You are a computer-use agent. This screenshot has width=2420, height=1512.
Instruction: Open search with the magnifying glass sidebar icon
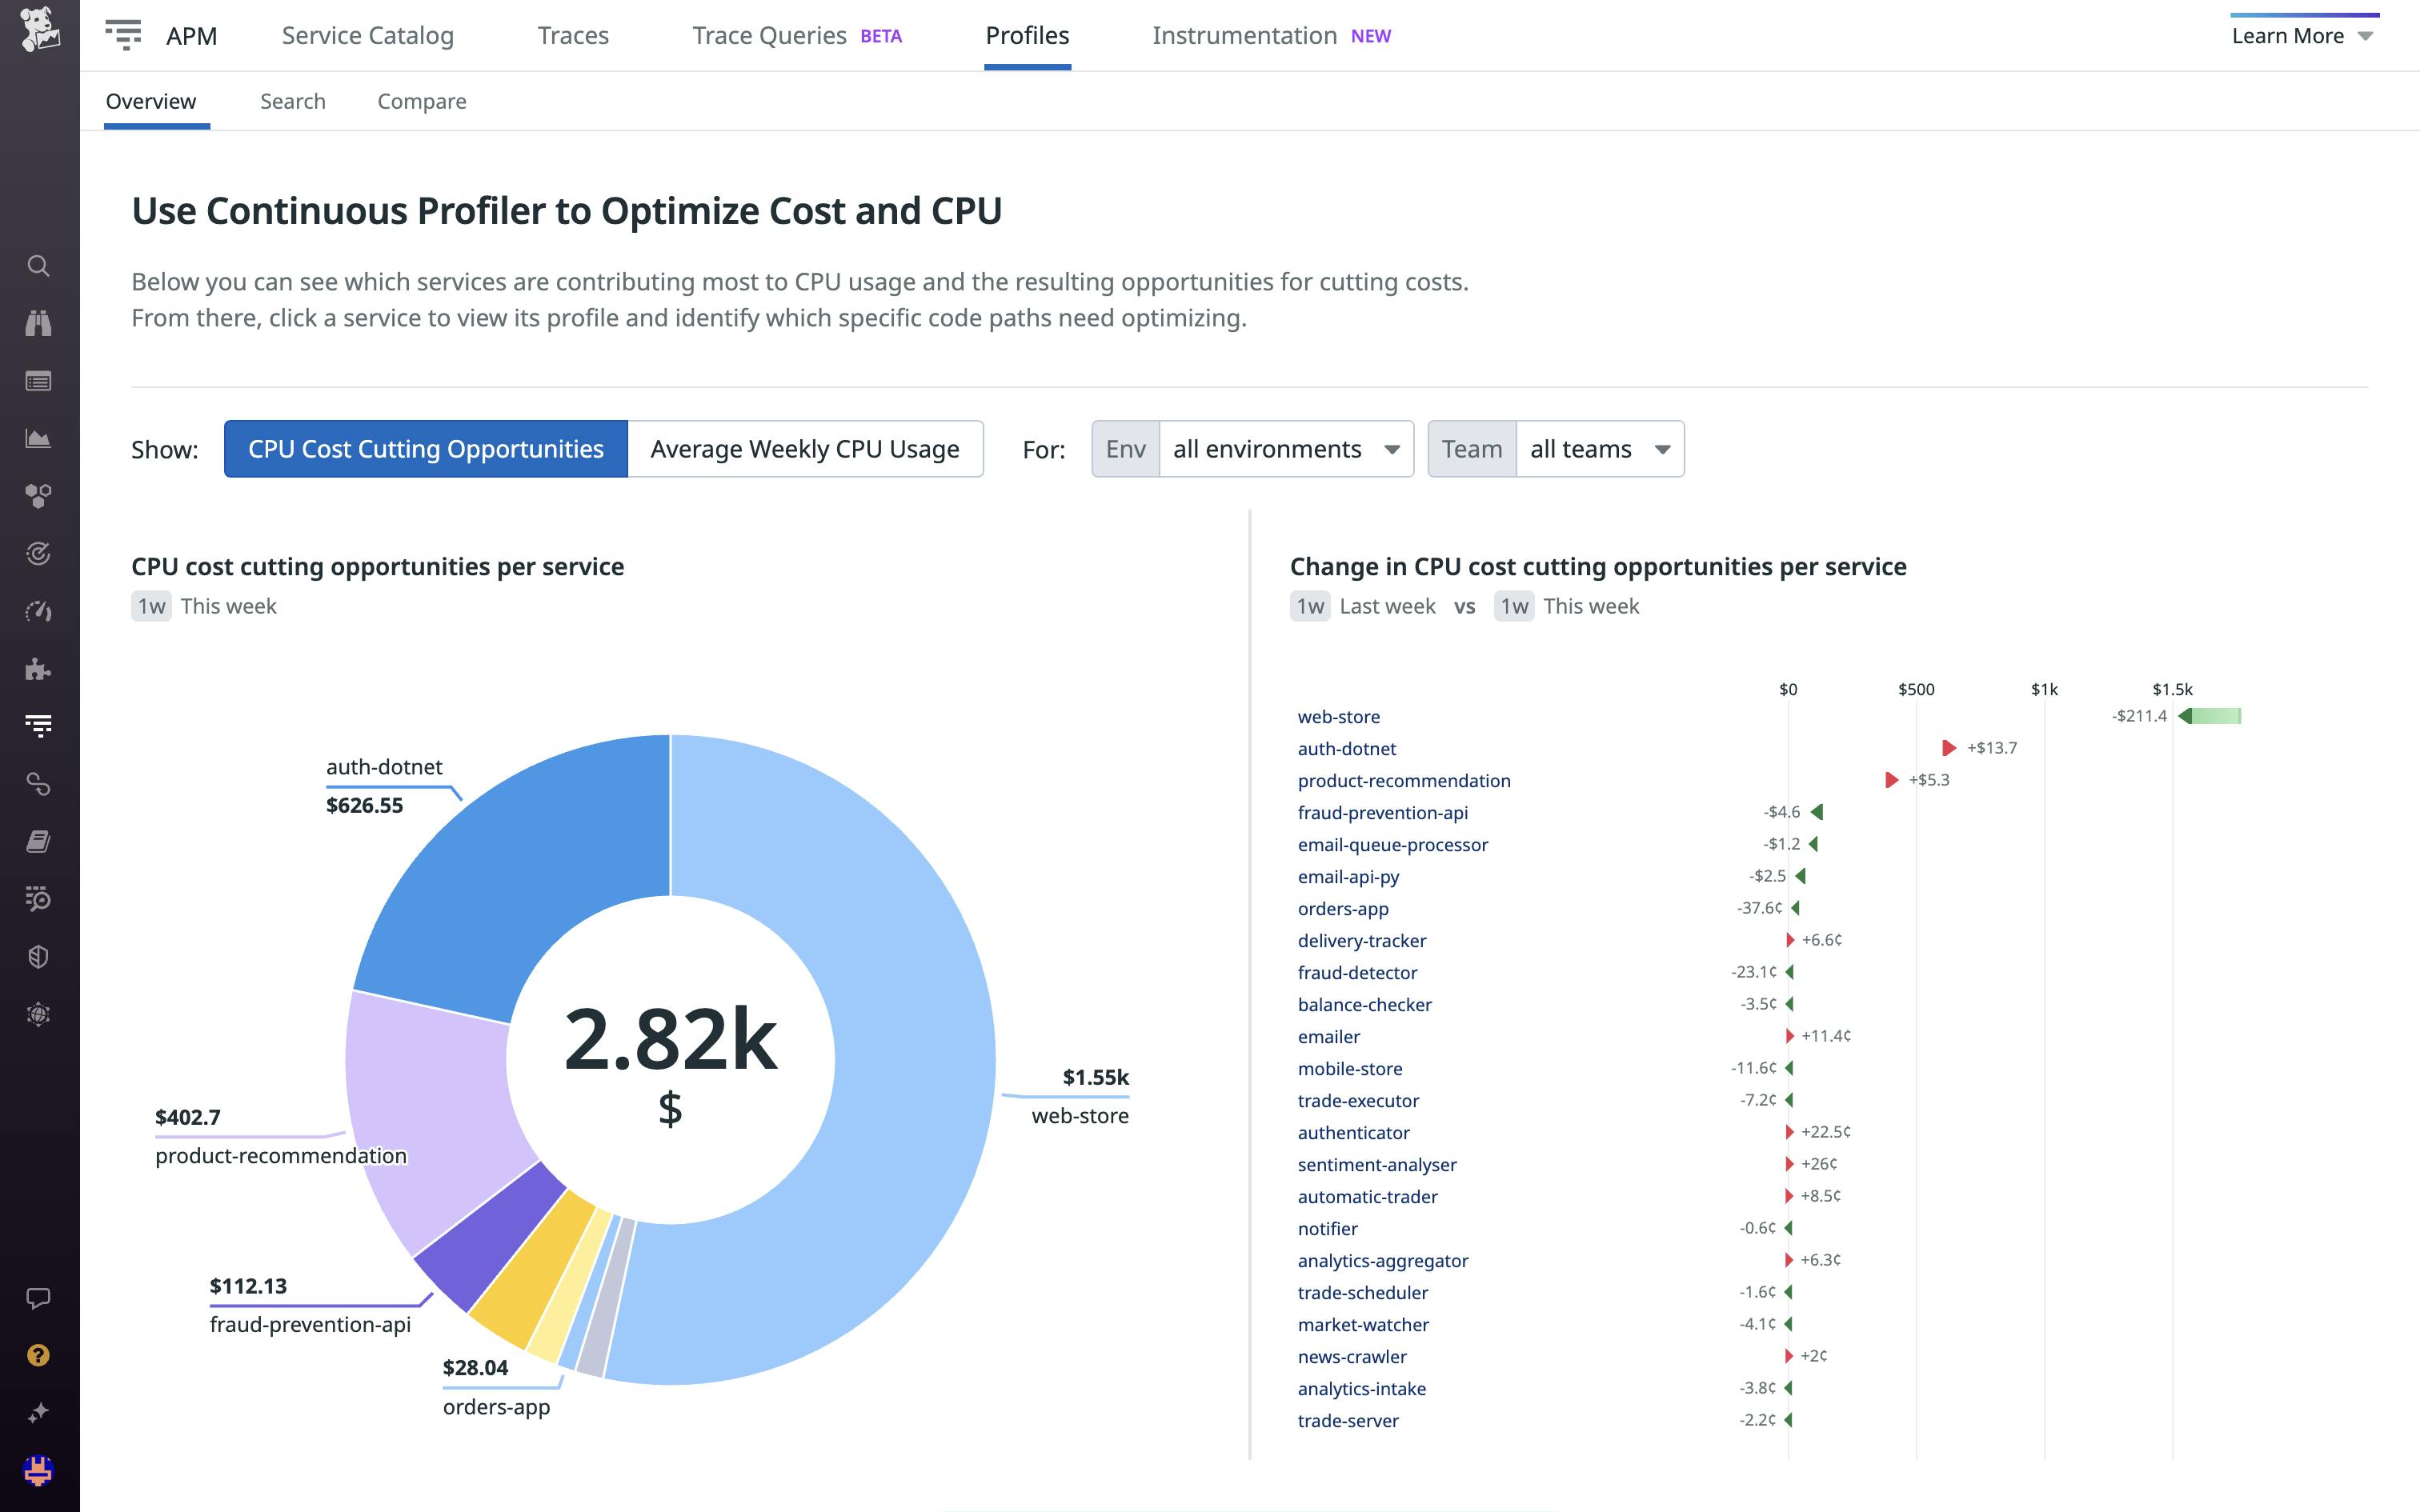pyautogui.click(x=38, y=266)
